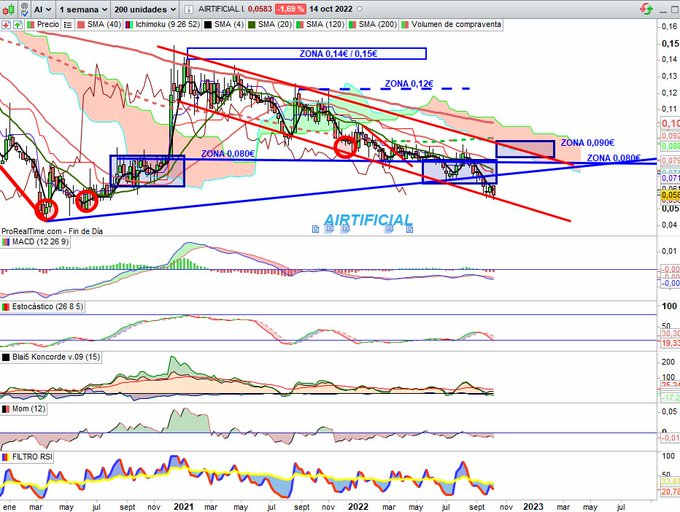Image resolution: width=680 pixels, height=512 pixels.
Task: Click the red-green sync arrows icon
Action: [647, 9]
